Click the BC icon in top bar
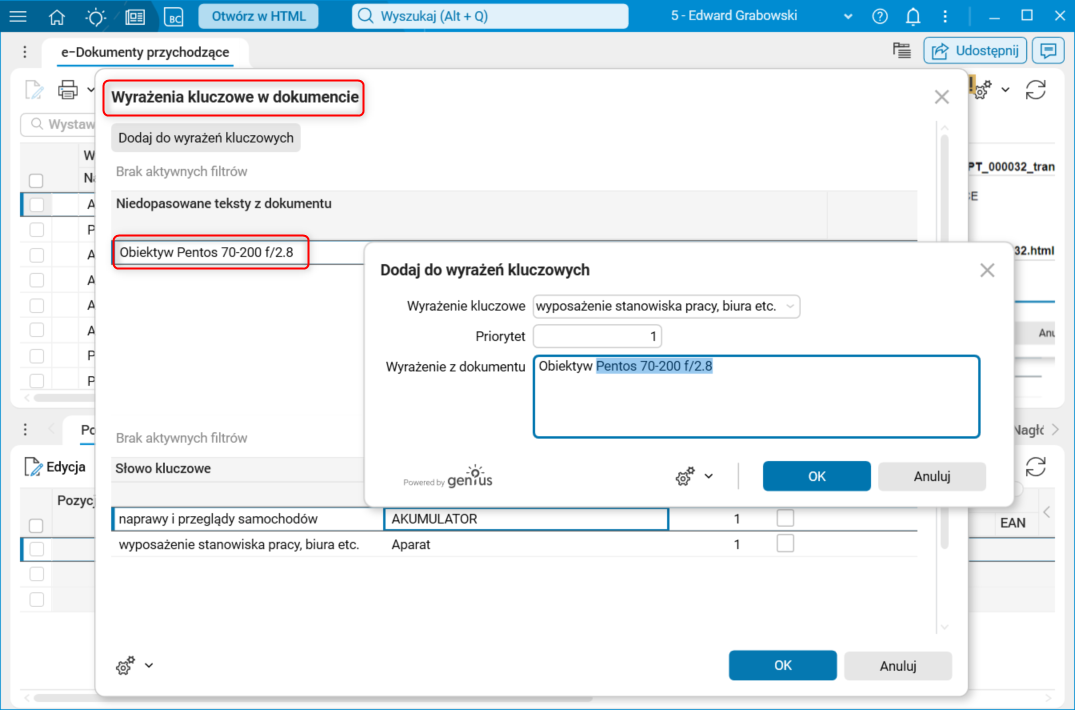 click(174, 17)
